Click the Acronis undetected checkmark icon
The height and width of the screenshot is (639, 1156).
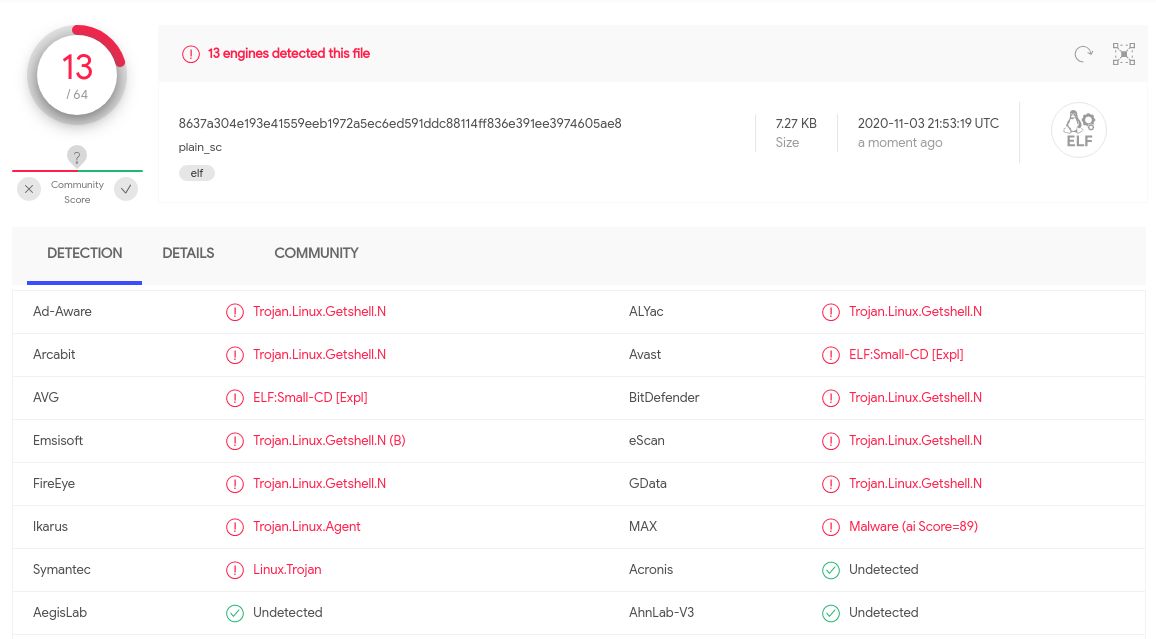[830, 570]
